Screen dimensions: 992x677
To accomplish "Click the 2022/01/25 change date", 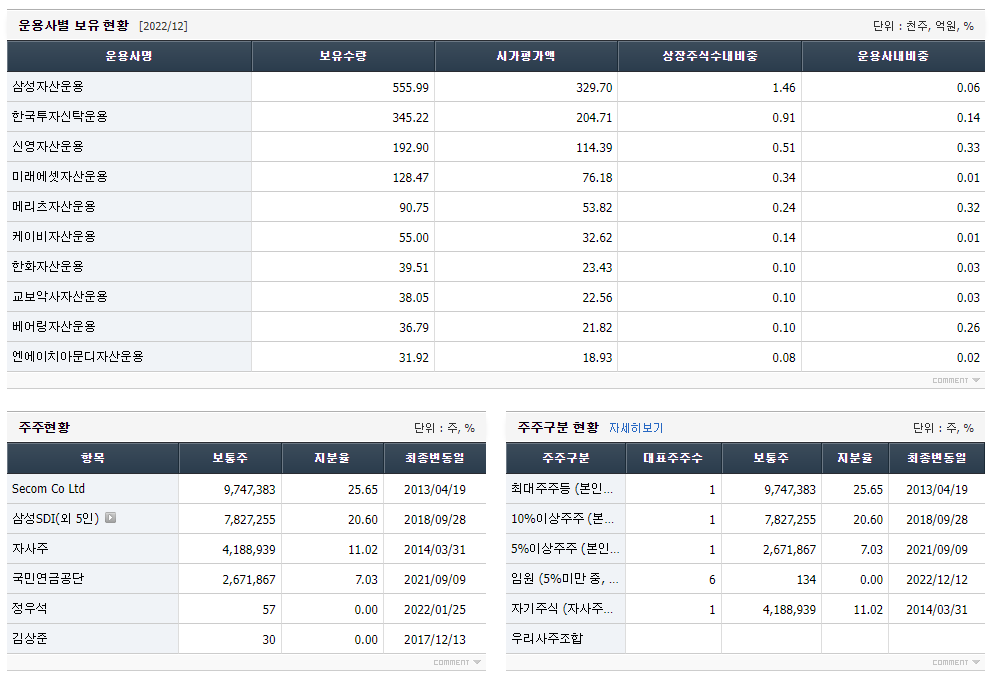I will 435,610.
